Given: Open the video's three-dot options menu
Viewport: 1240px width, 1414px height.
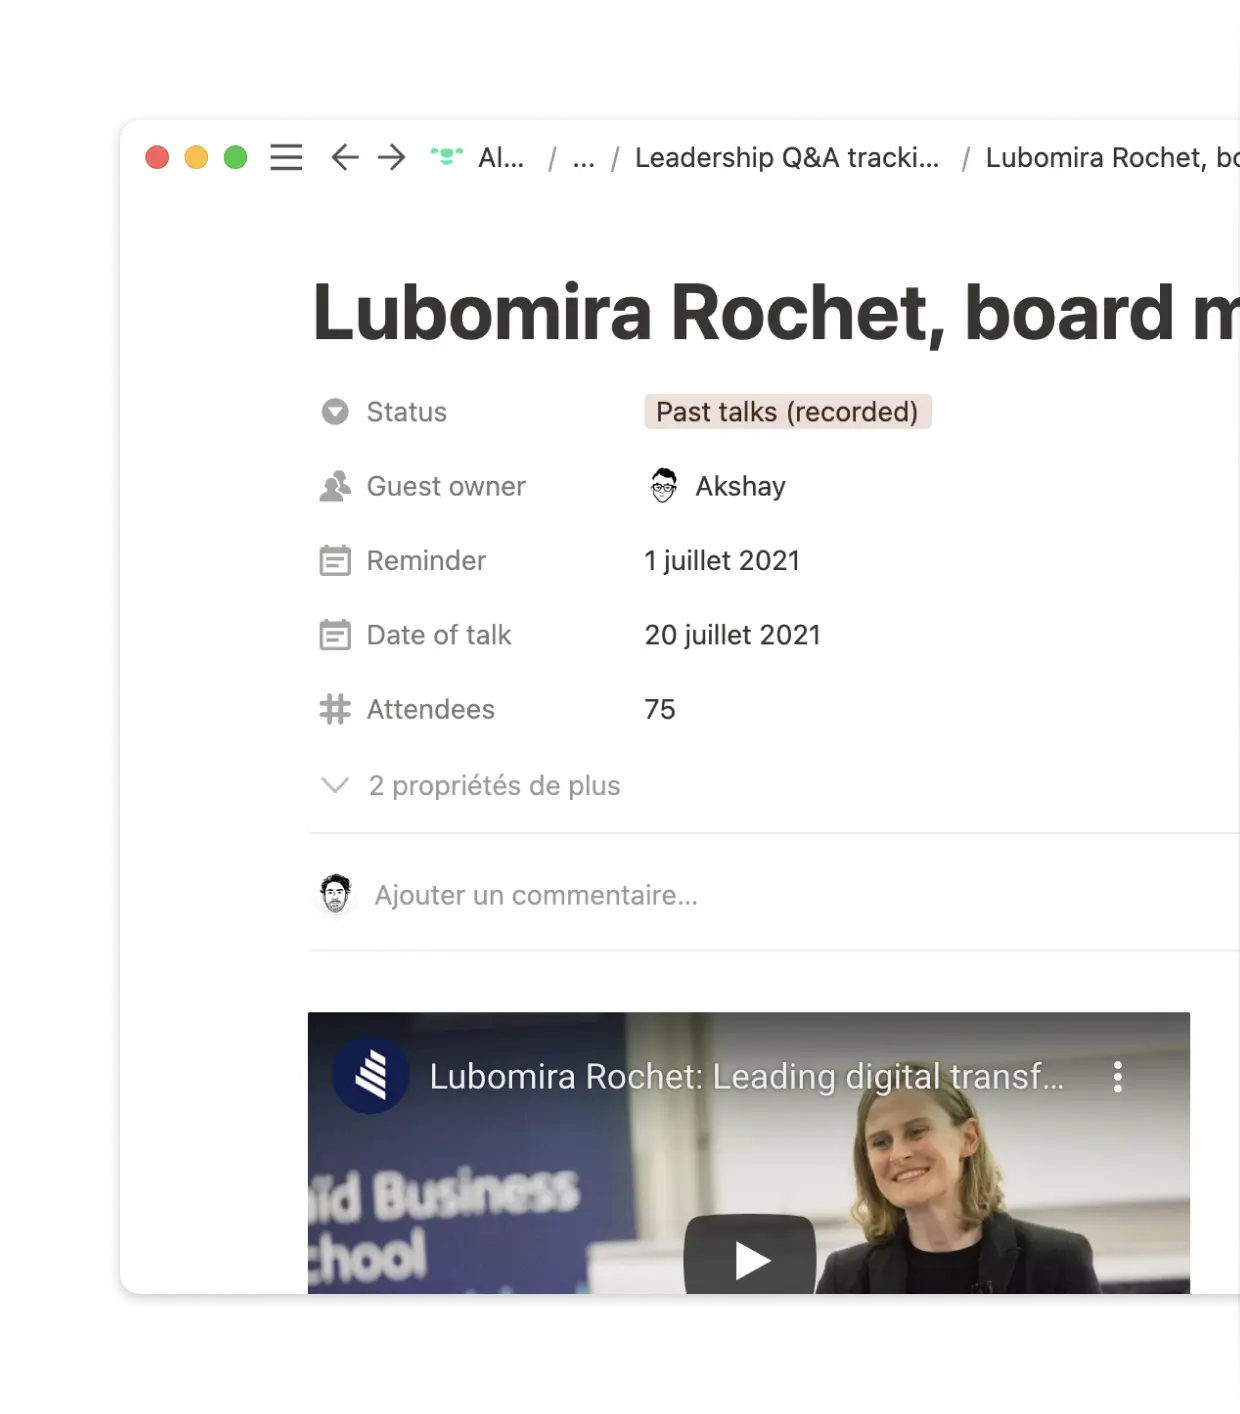Looking at the screenshot, I should (x=1117, y=1077).
